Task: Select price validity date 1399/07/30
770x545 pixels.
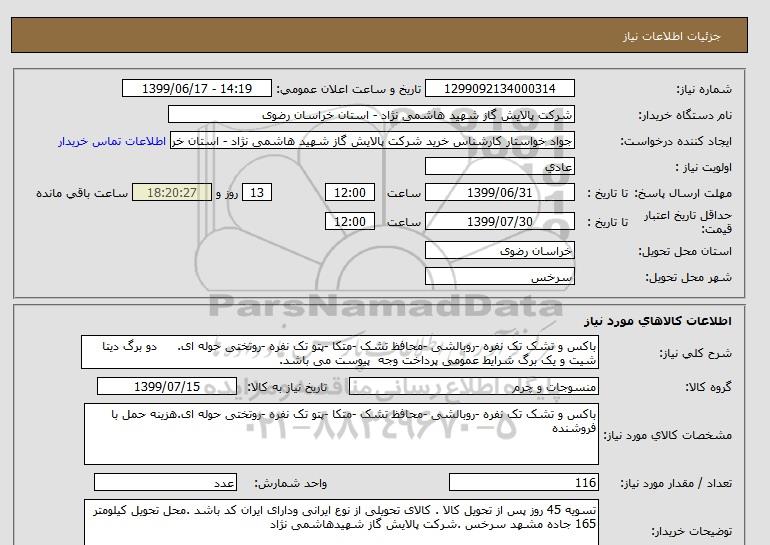Action: pyautogui.click(x=500, y=221)
